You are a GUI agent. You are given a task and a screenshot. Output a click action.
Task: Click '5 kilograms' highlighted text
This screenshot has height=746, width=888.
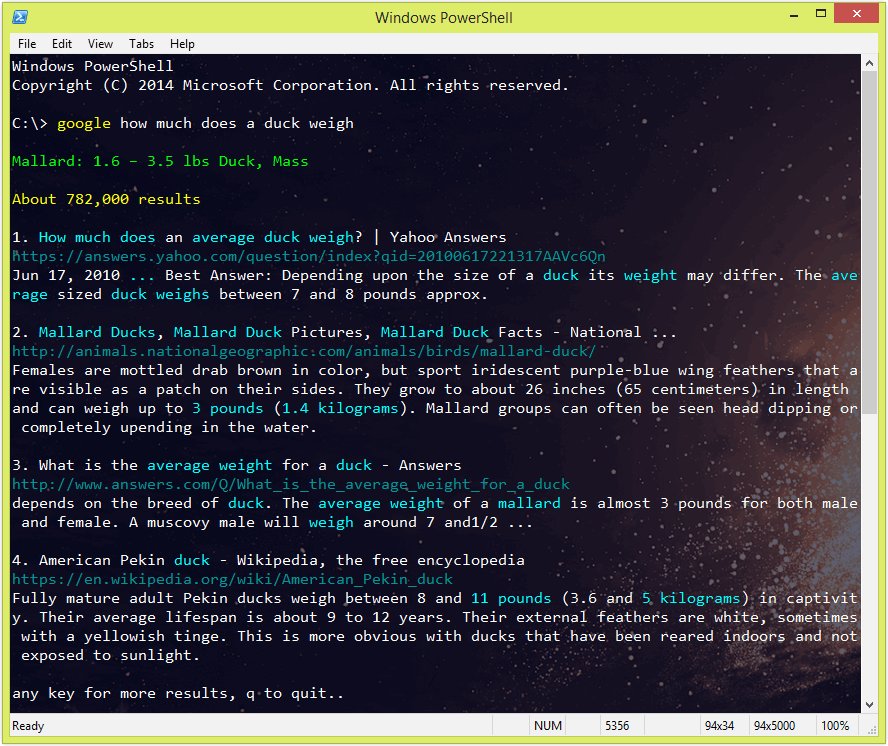coord(691,598)
